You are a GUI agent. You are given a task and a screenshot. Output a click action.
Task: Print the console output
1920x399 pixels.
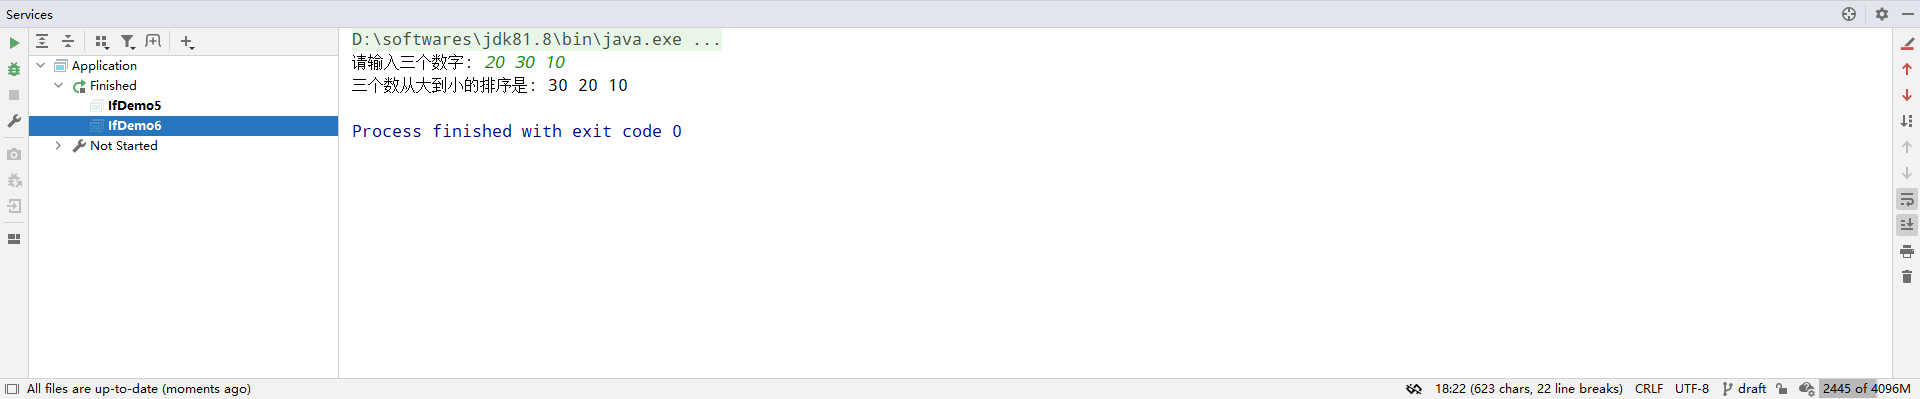(1907, 251)
